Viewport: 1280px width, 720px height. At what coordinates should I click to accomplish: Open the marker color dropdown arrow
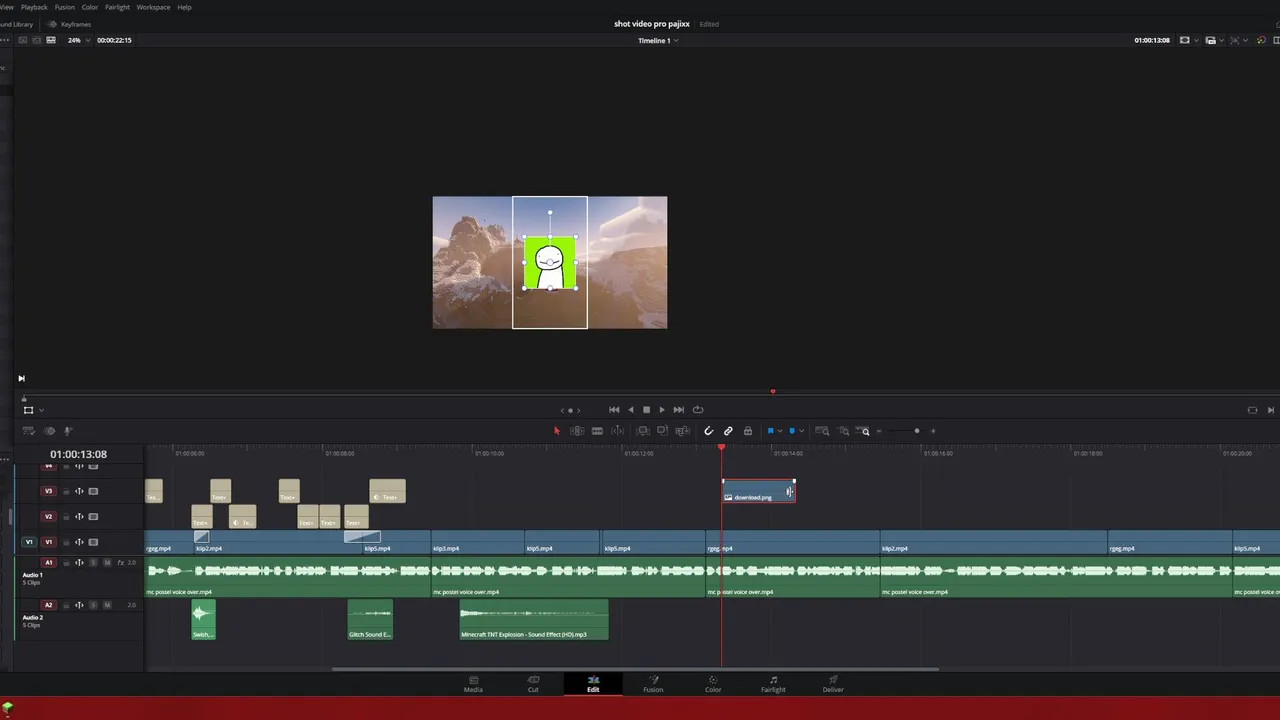801,431
